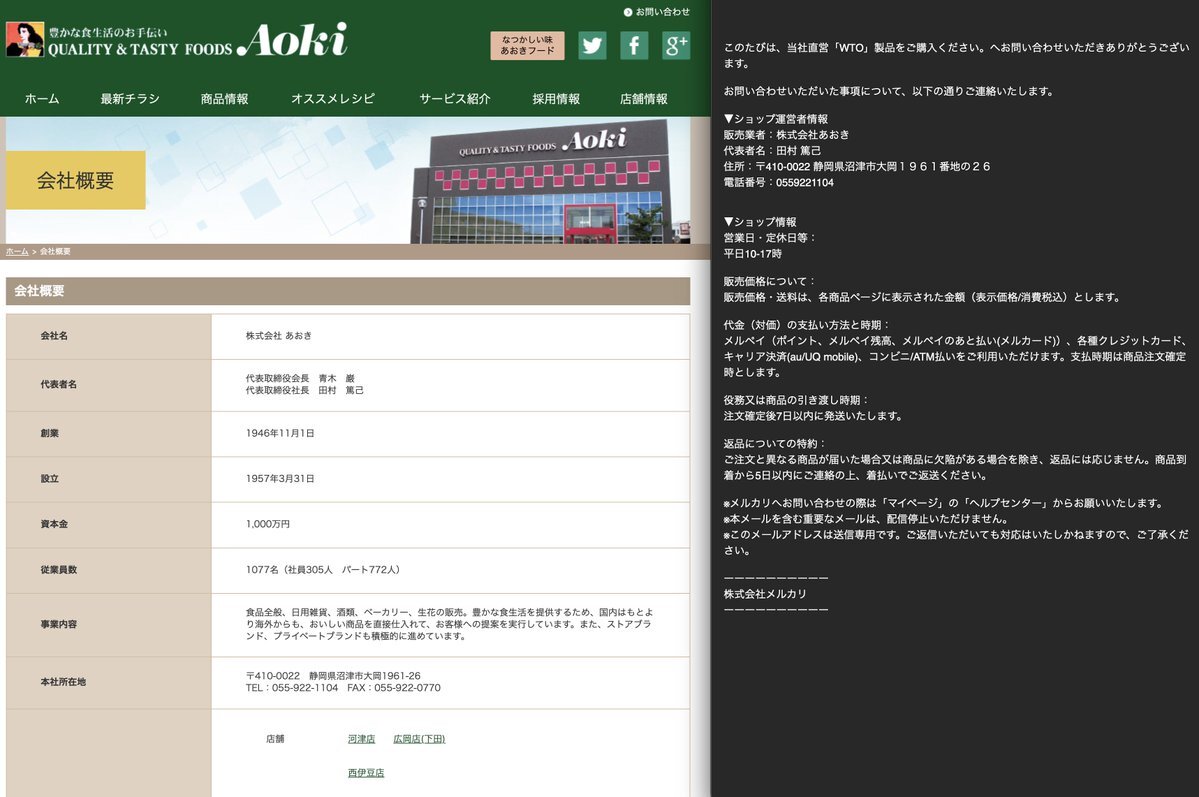Click the capital value 1,000万円
Viewport: 1199px width, 797px height.
coord(268,524)
